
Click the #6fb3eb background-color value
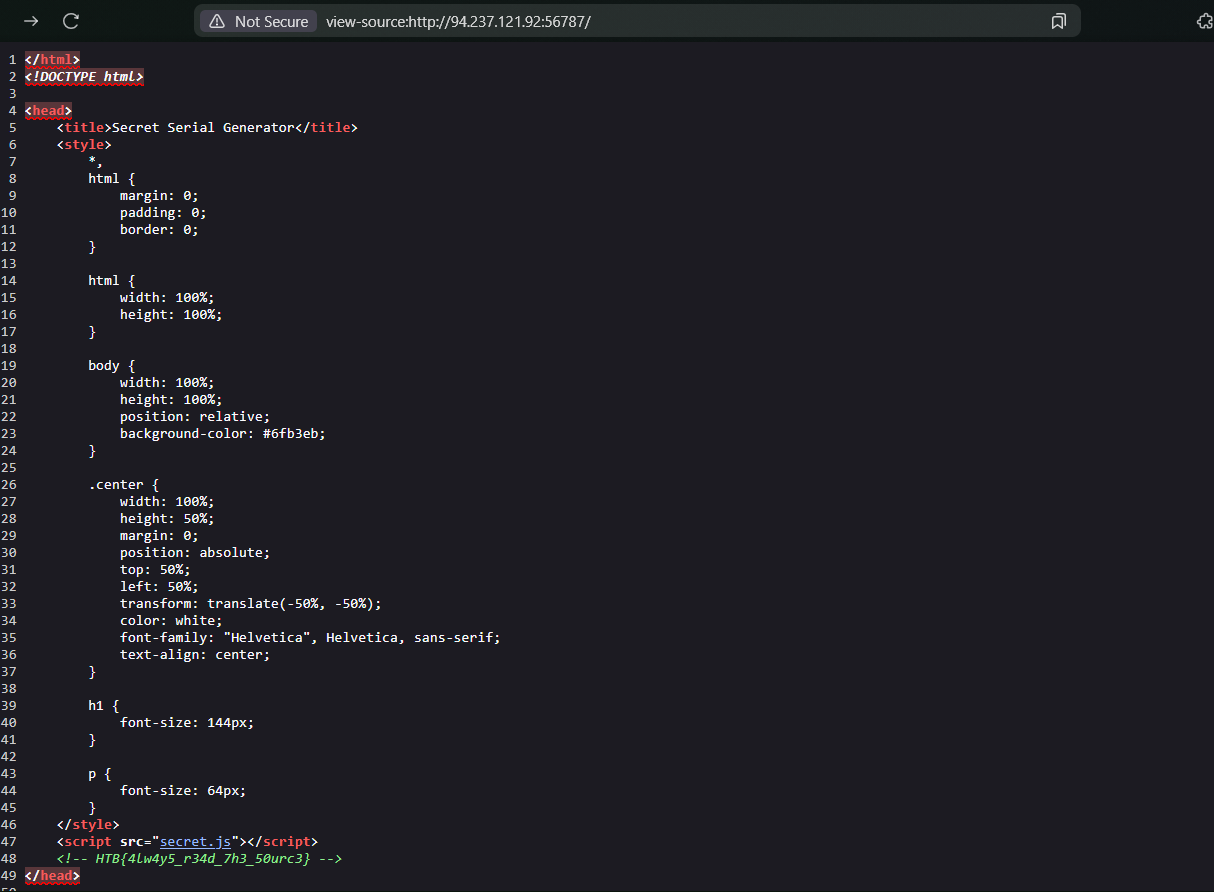pos(294,433)
